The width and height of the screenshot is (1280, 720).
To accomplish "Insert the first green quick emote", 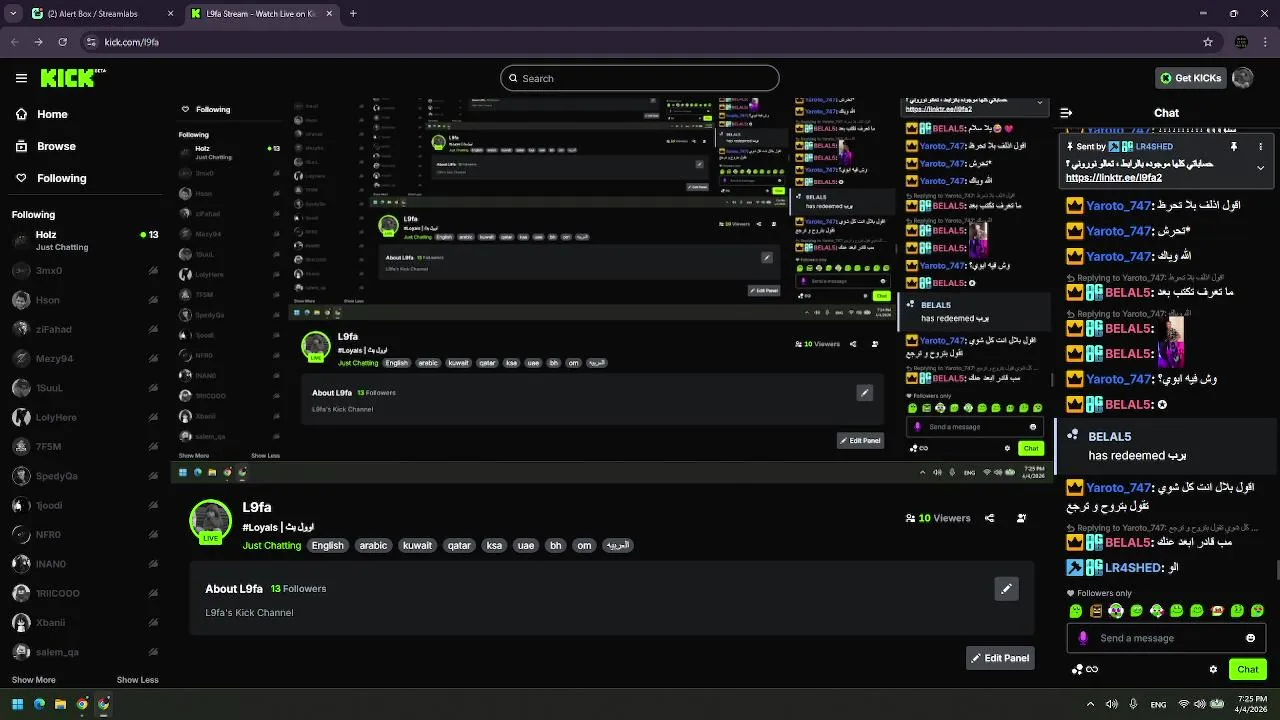I will coord(1076,610).
